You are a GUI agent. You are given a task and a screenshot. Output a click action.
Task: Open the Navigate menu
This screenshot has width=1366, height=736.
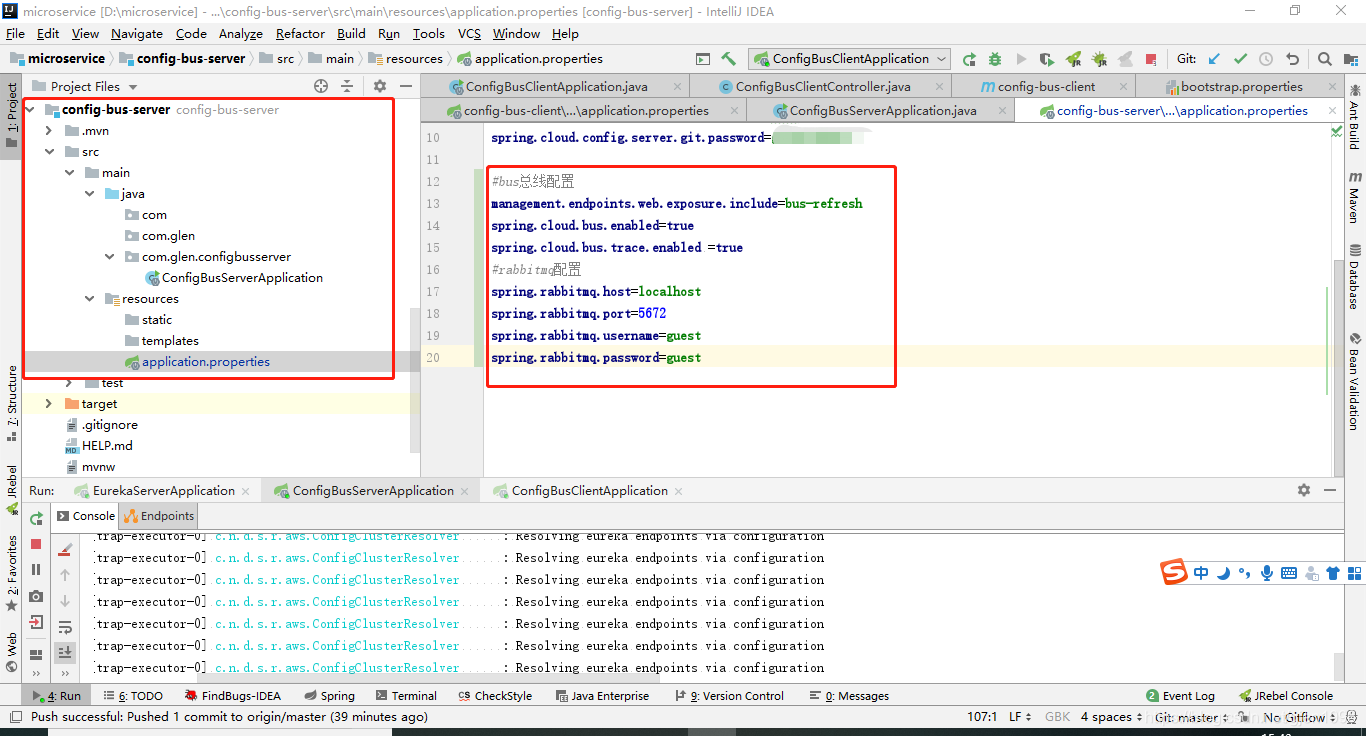137,33
